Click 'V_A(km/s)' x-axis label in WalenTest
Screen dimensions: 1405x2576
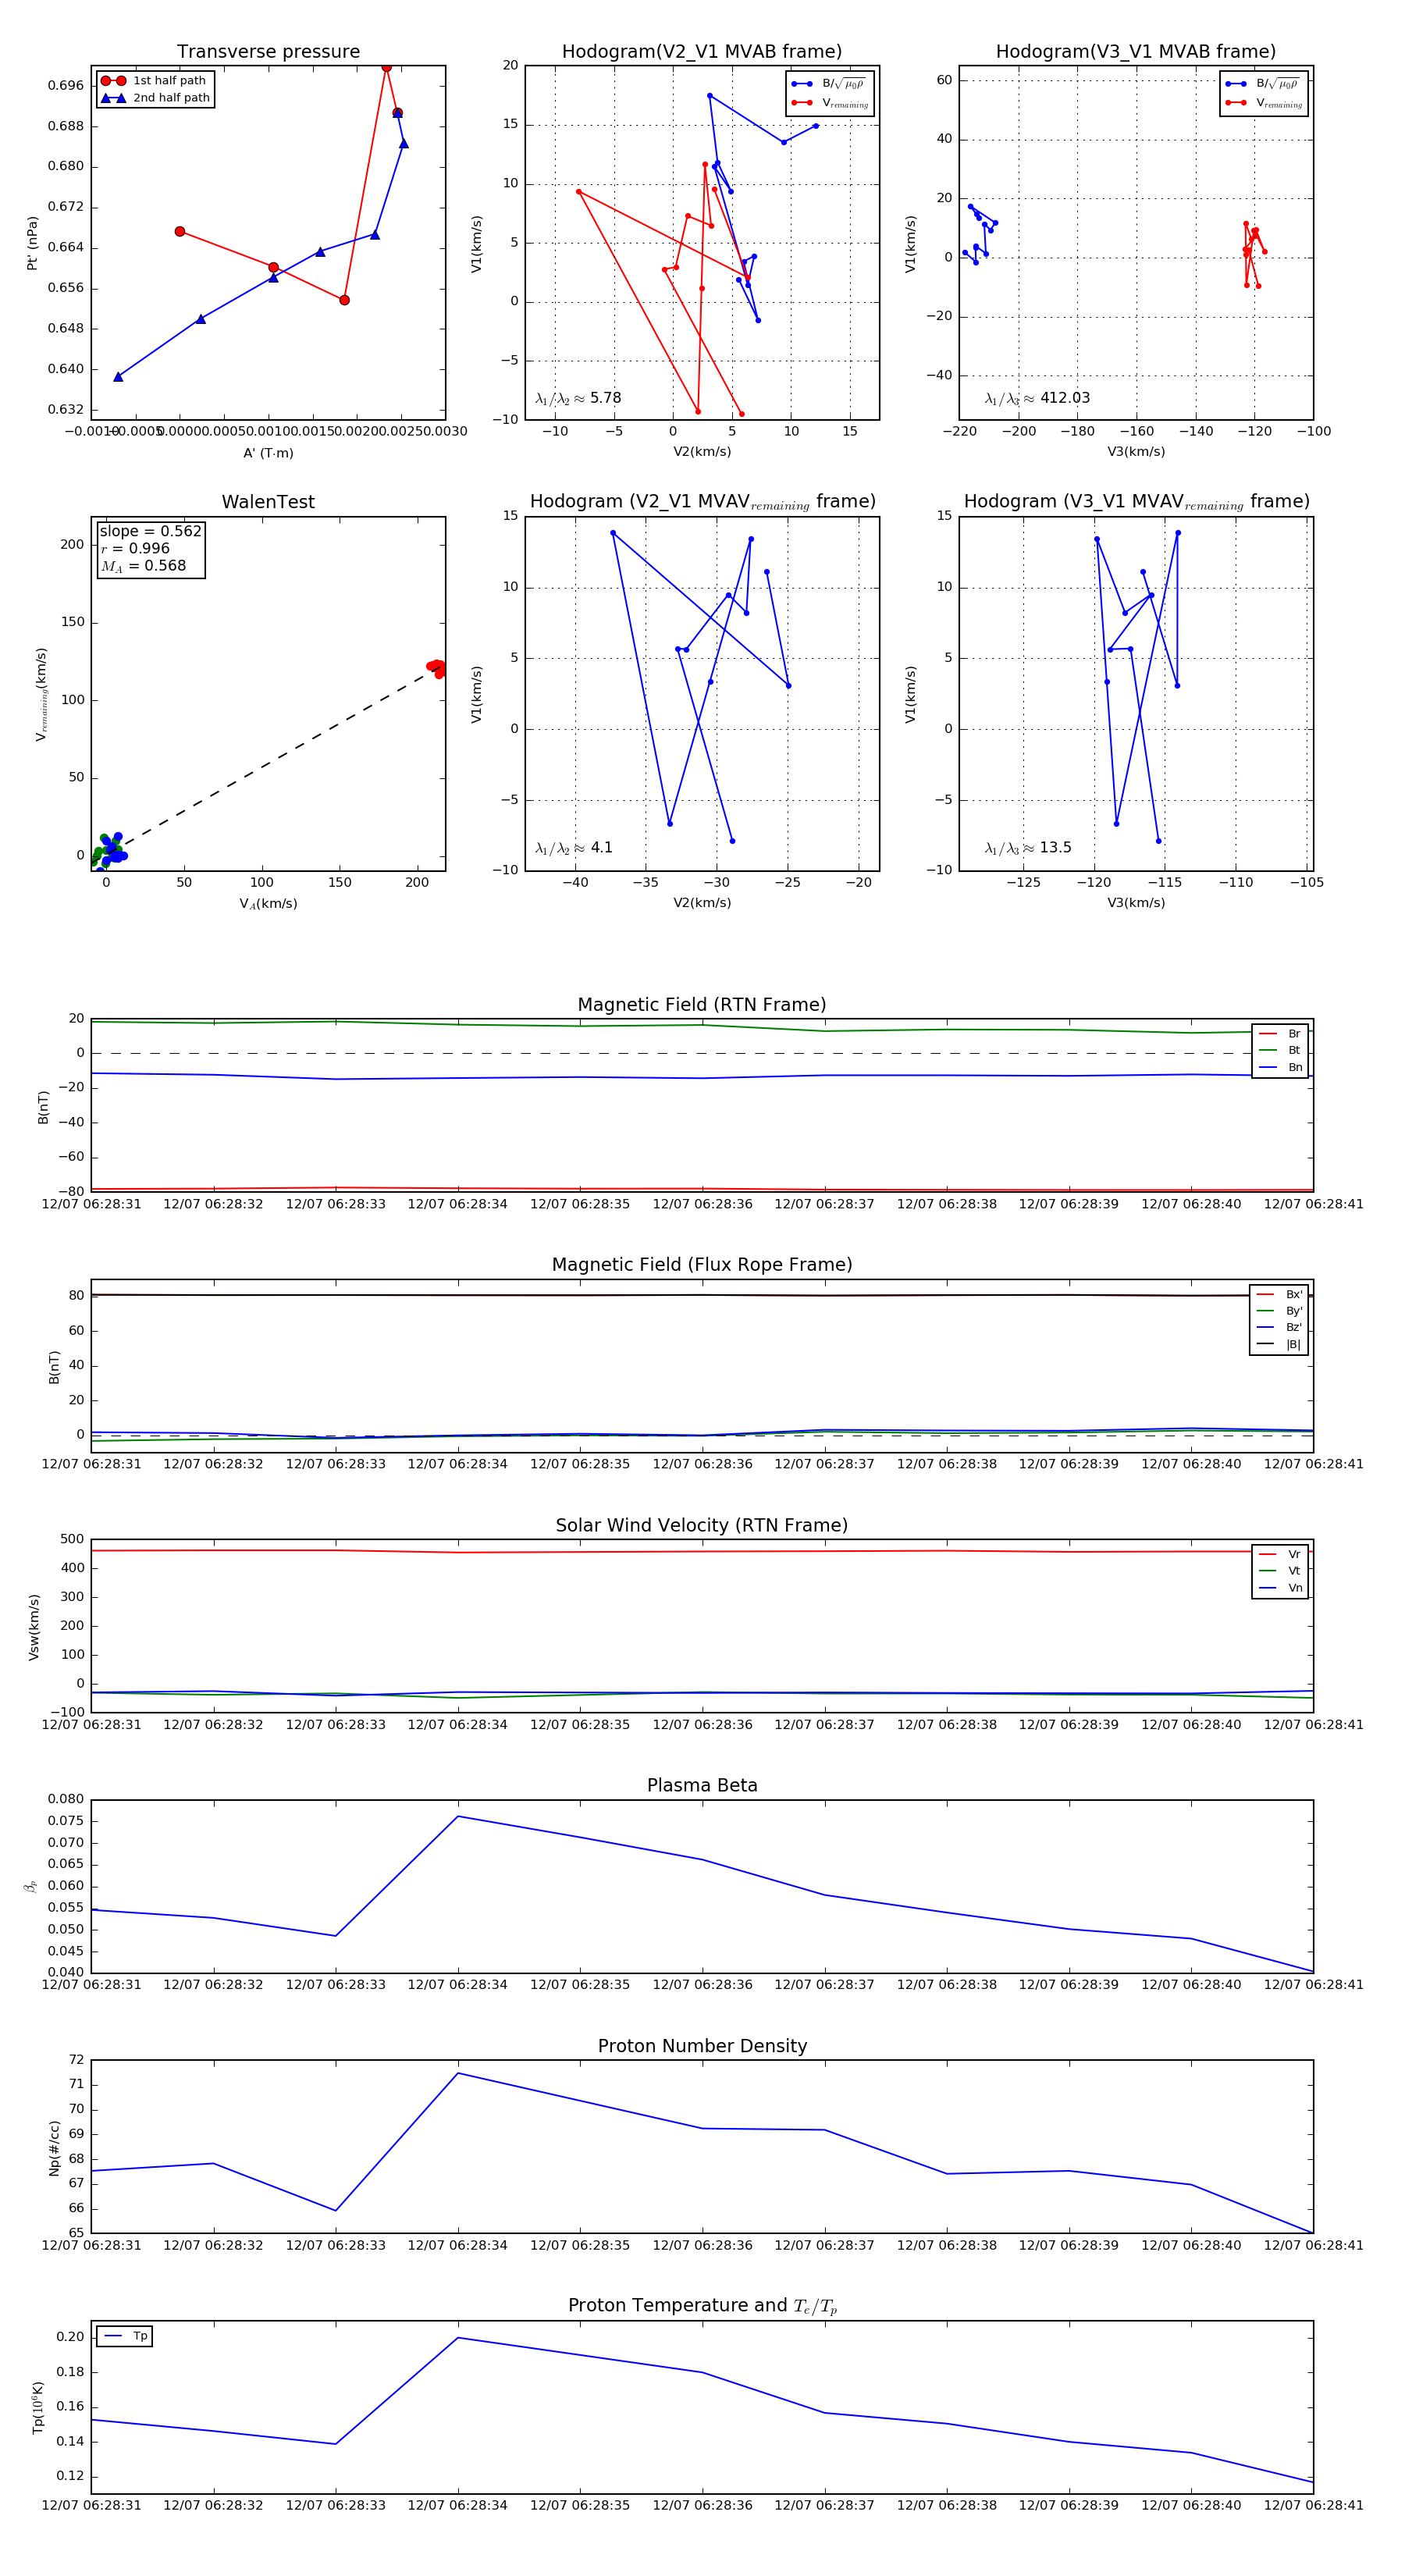[x=268, y=904]
